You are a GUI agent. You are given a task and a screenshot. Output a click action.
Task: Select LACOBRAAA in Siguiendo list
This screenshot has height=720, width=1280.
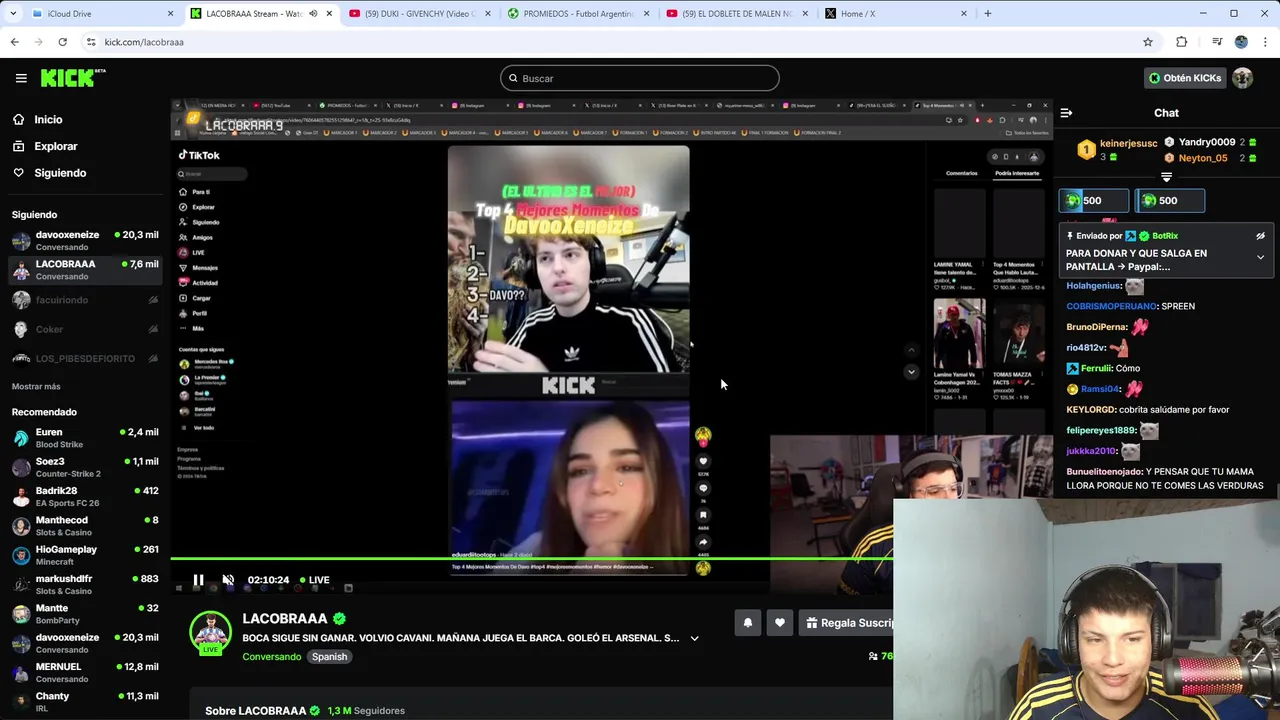[86, 270]
